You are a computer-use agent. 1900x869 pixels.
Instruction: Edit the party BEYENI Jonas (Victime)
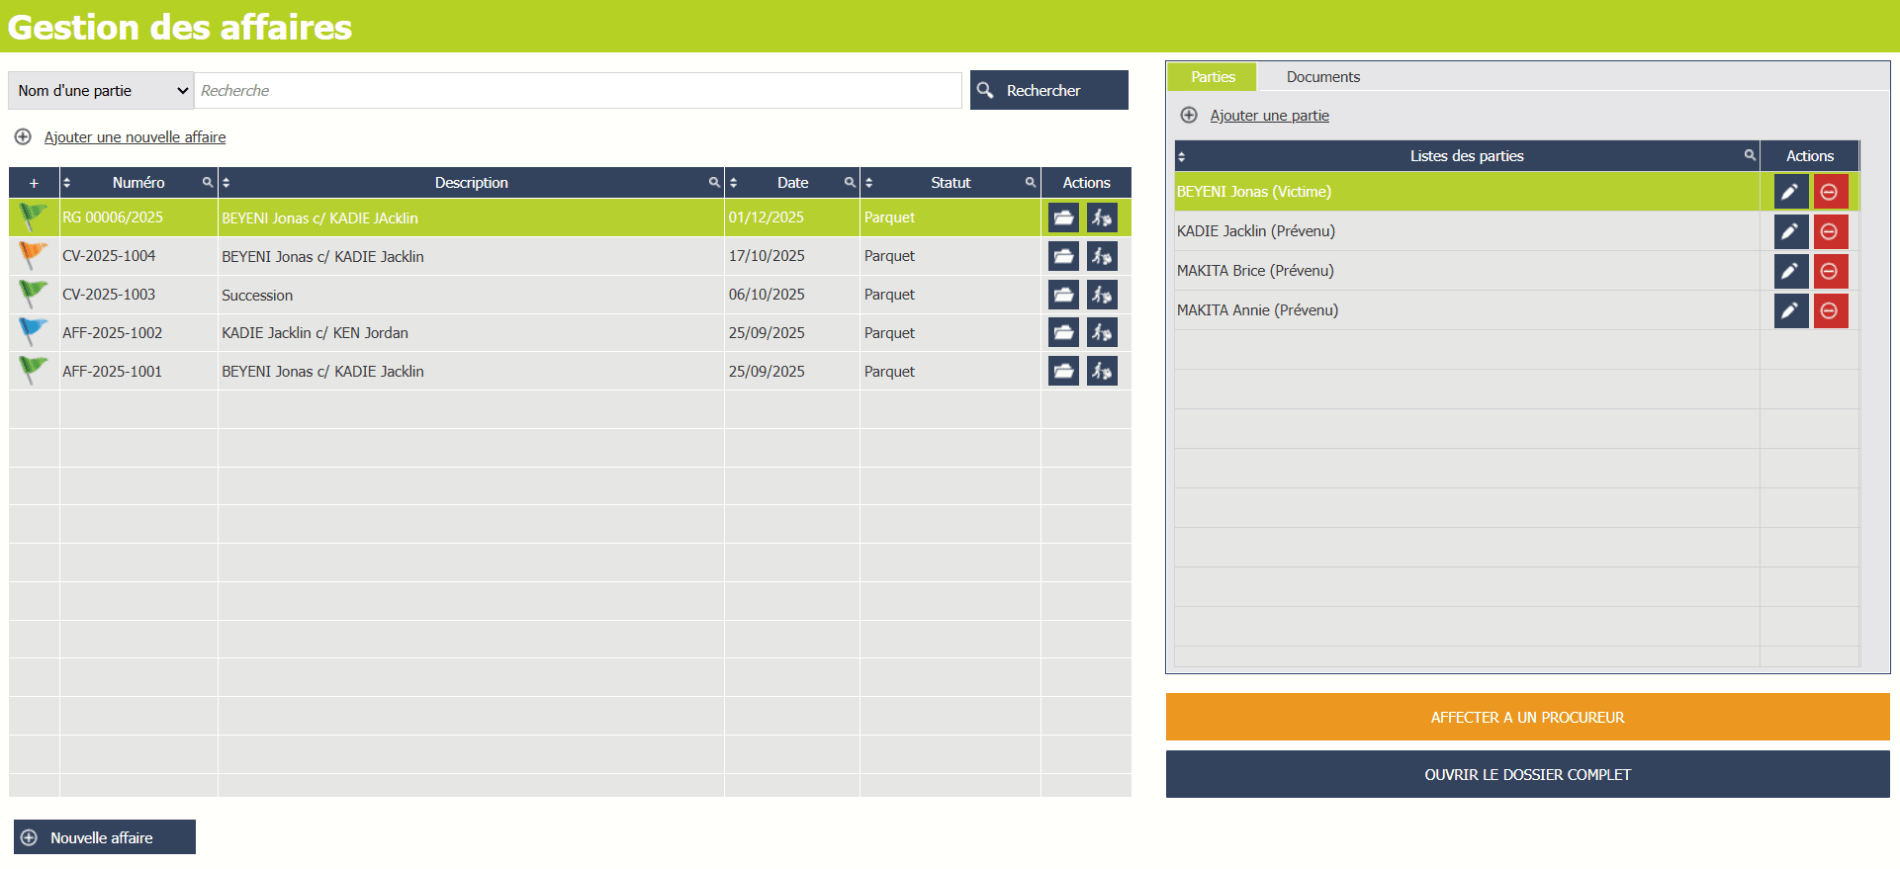click(1790, 192)
